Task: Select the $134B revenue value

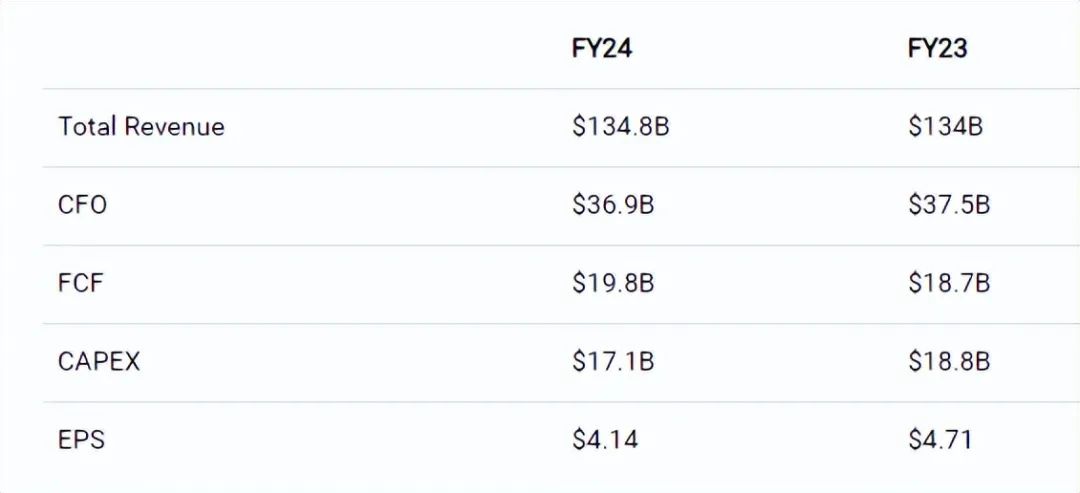Action: pyautogui.click(x=945, y=127)
